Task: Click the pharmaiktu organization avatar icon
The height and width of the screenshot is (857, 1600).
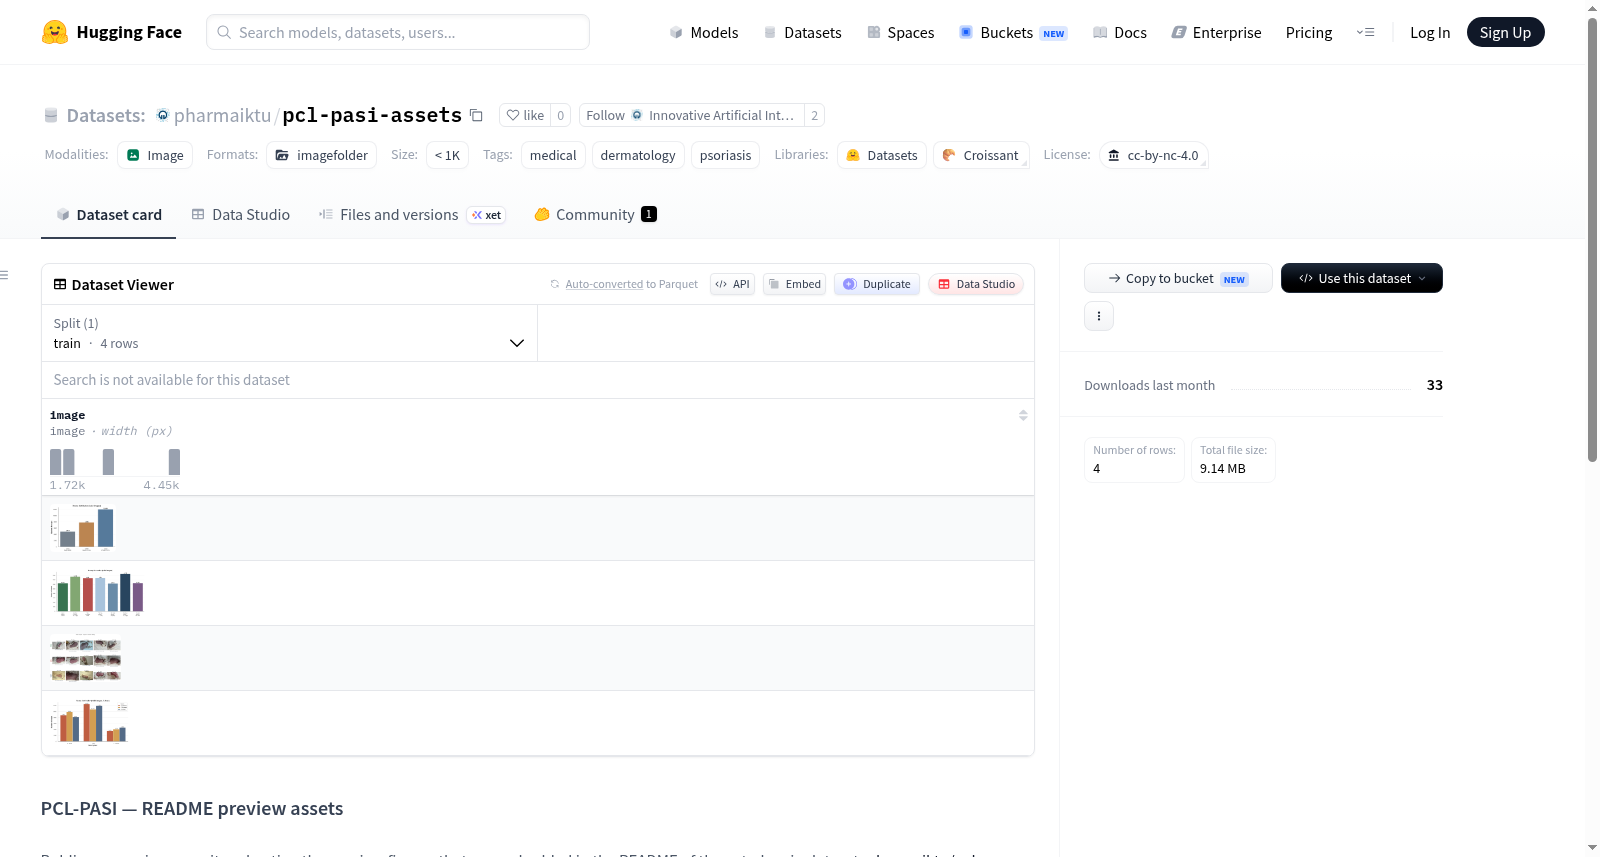Action: click(x=163, y=115)
